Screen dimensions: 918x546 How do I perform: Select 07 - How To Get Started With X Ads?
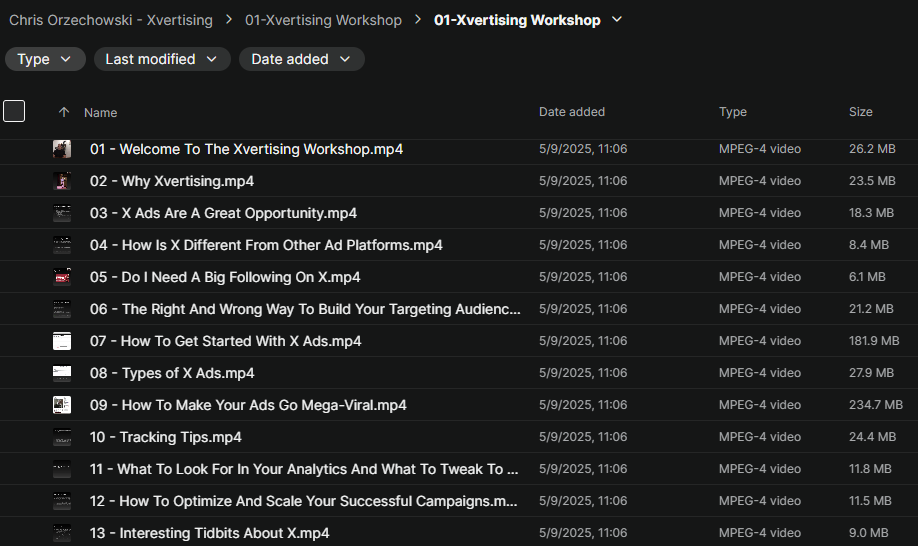[225, 341]
